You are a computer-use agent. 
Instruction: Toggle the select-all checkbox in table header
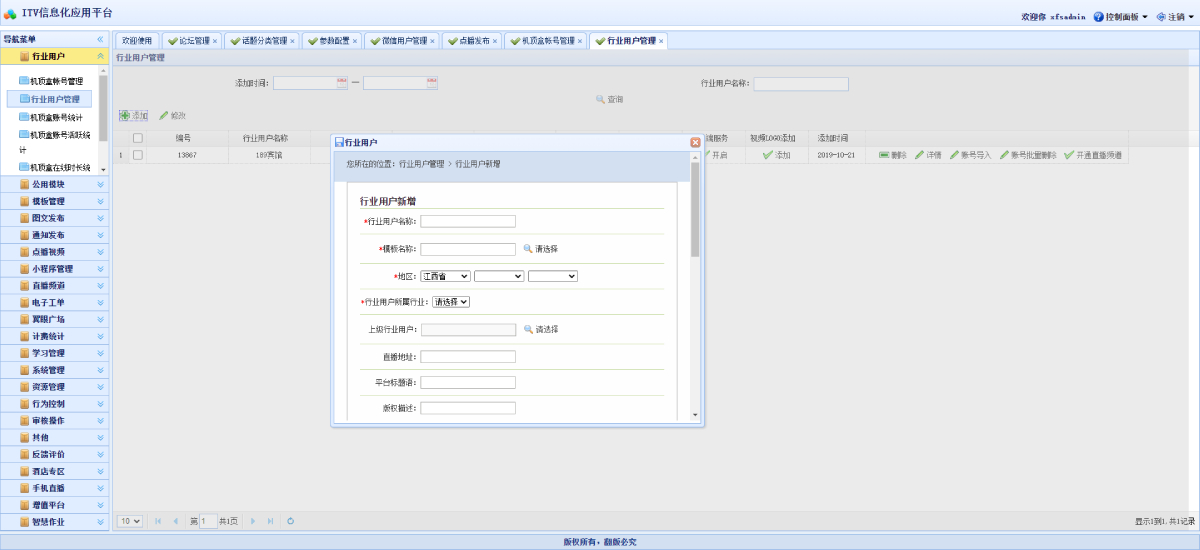click(x=138, y=138)
